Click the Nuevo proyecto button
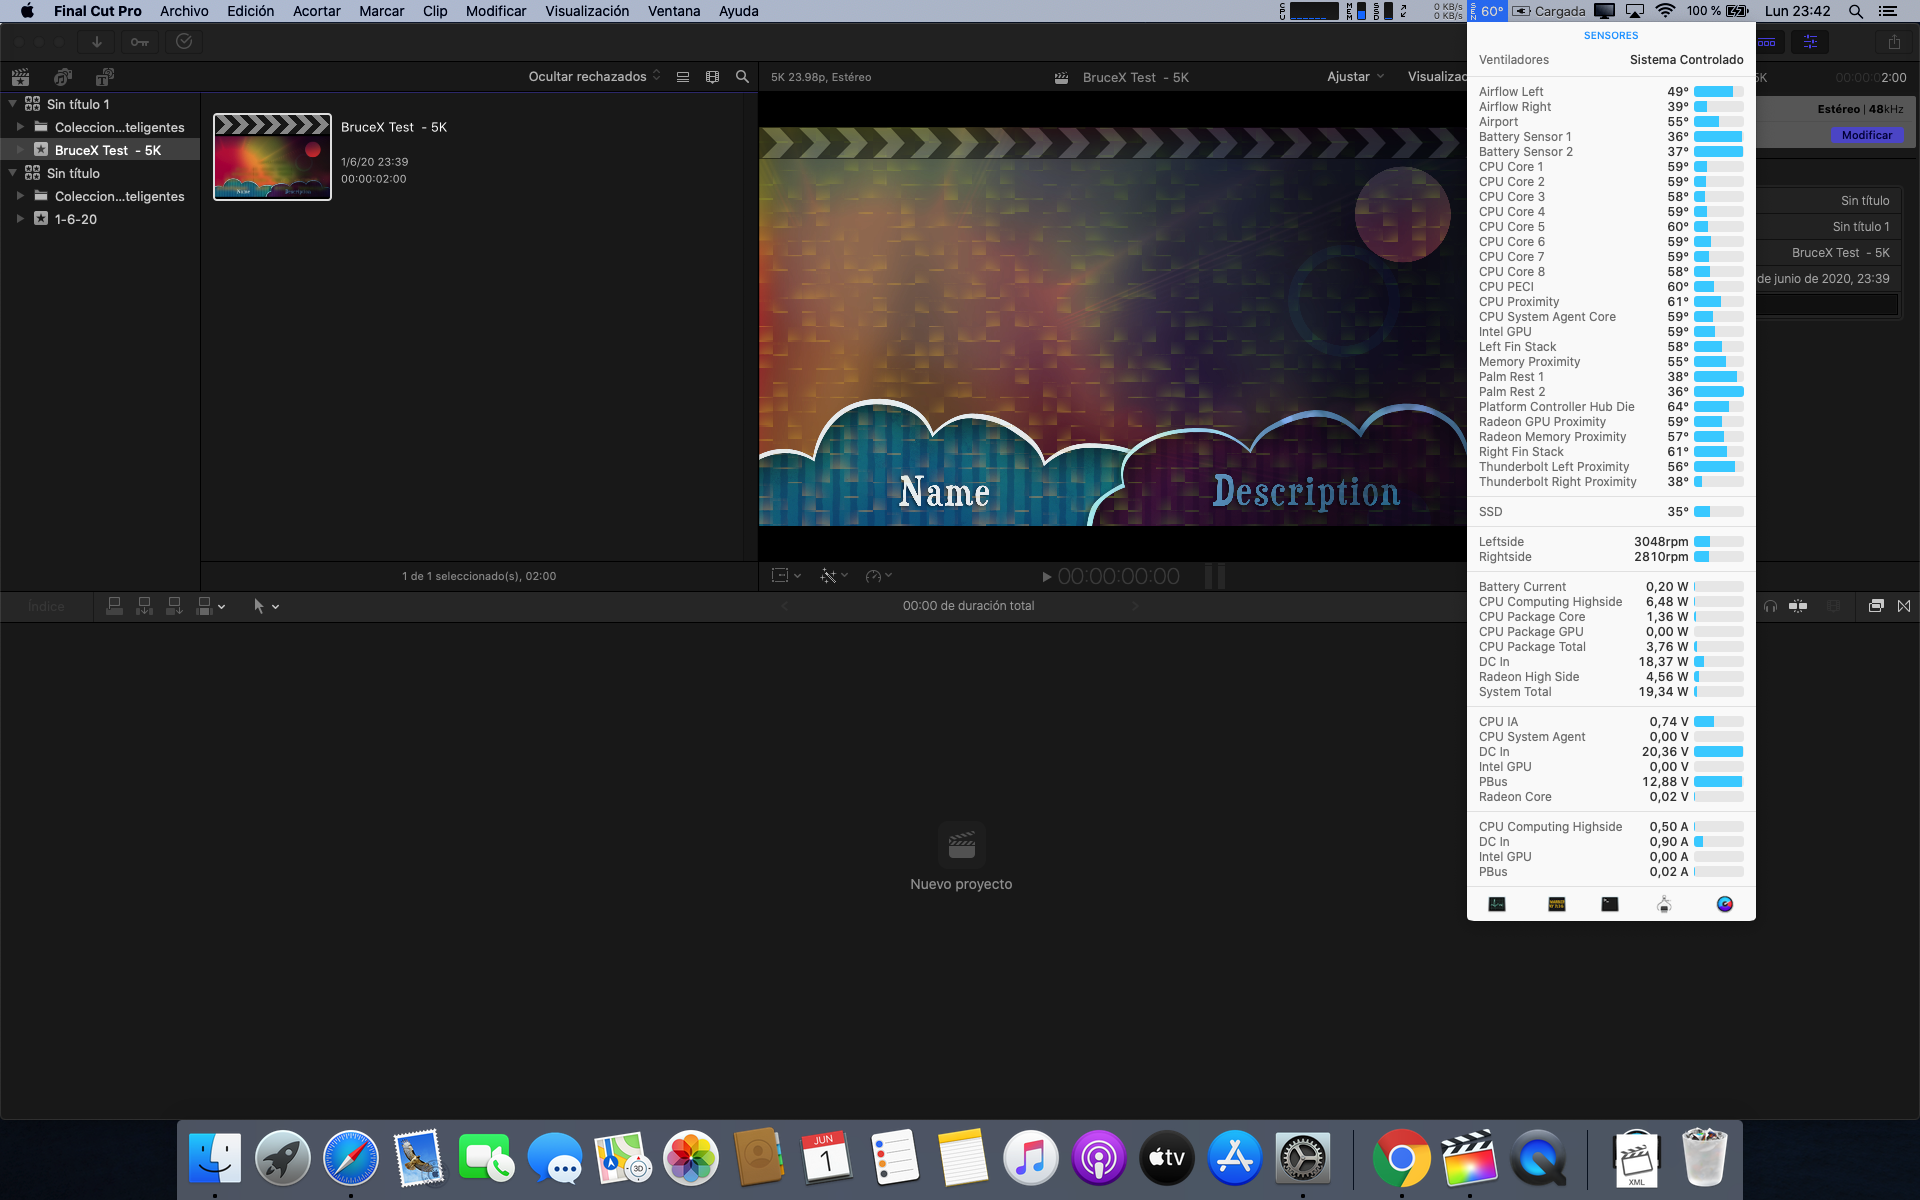This screenshot has height=1200, width=1920. pos(961,846)
